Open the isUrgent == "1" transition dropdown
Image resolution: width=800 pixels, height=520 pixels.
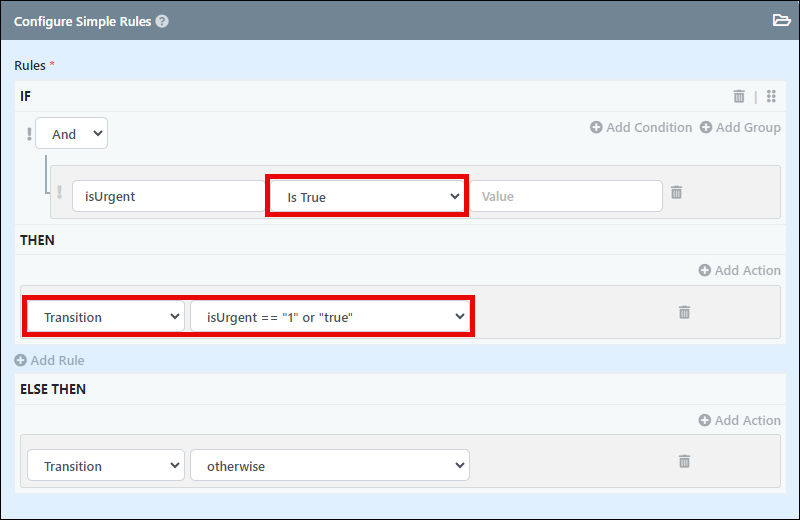point(330,317)
